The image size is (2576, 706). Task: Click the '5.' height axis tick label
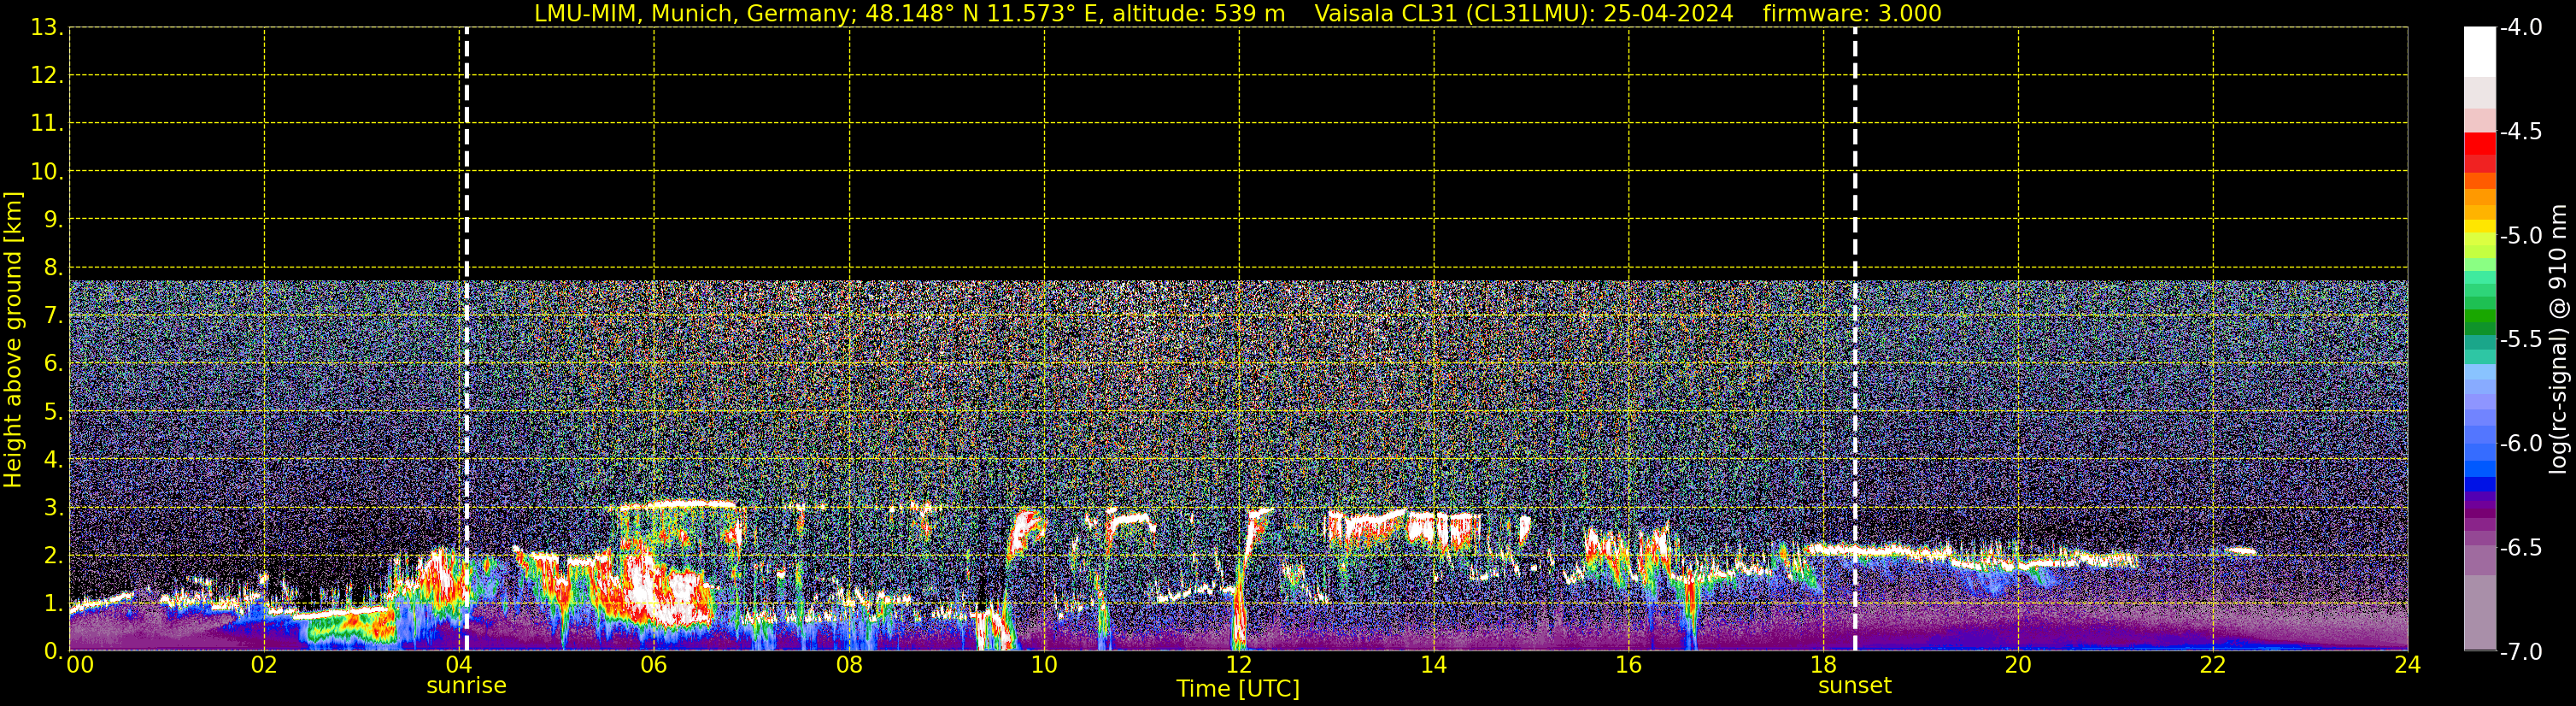53,412
